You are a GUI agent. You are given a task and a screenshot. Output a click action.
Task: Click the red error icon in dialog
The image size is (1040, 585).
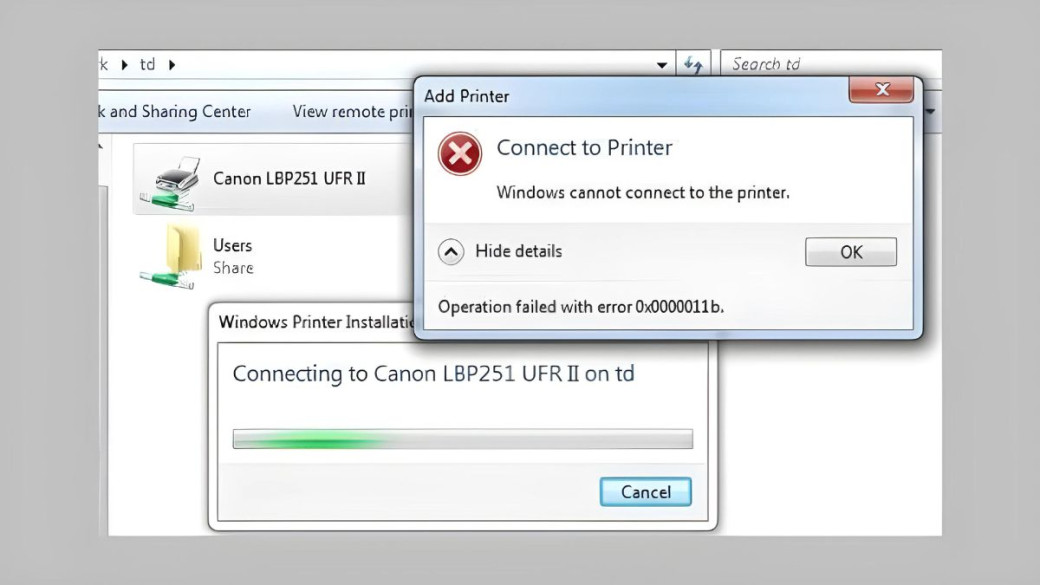pyautogui.click(x=460, y=154)
